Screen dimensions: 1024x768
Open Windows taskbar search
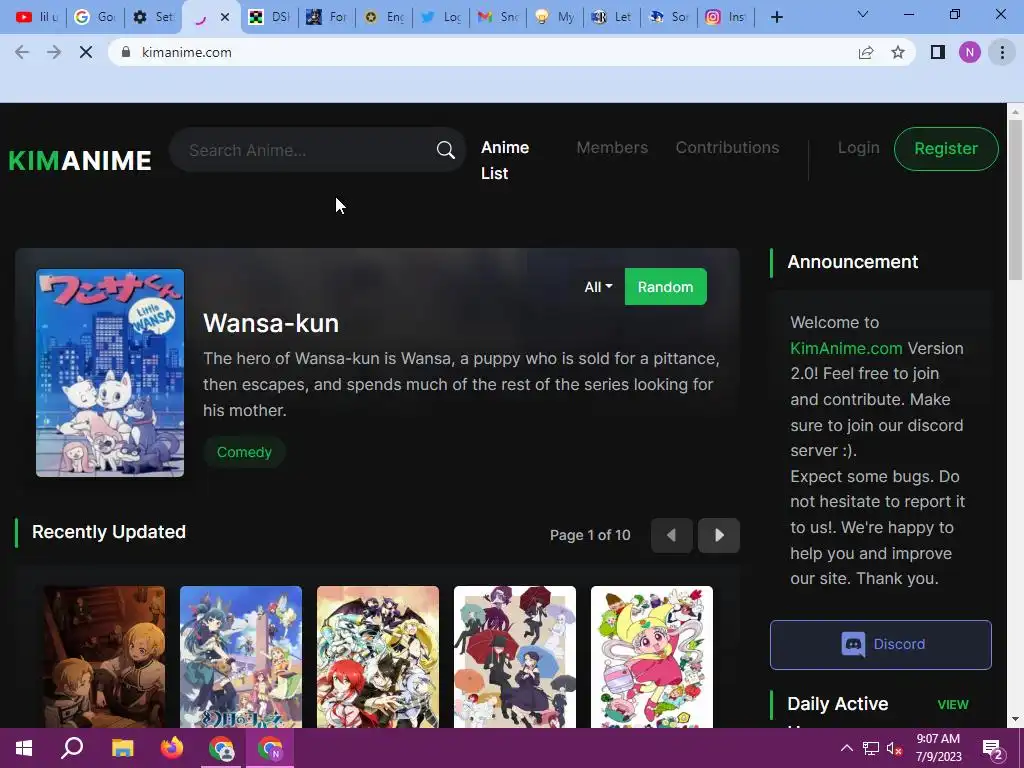(x=72, y=748)
